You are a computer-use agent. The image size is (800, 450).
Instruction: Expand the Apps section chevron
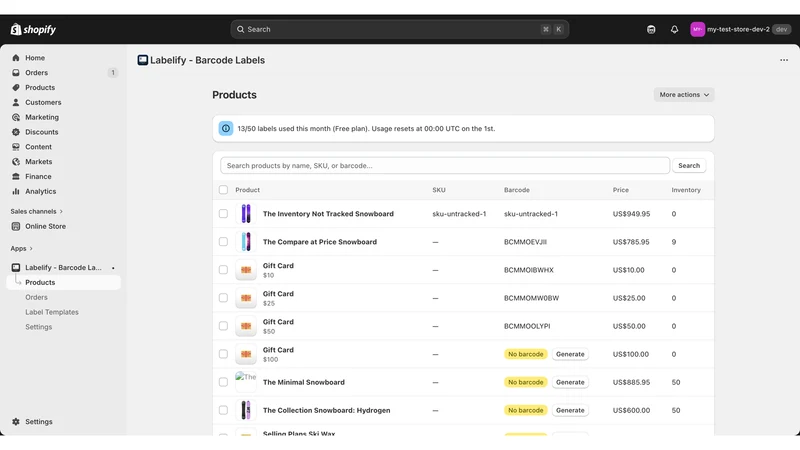[x=31, y=248]
